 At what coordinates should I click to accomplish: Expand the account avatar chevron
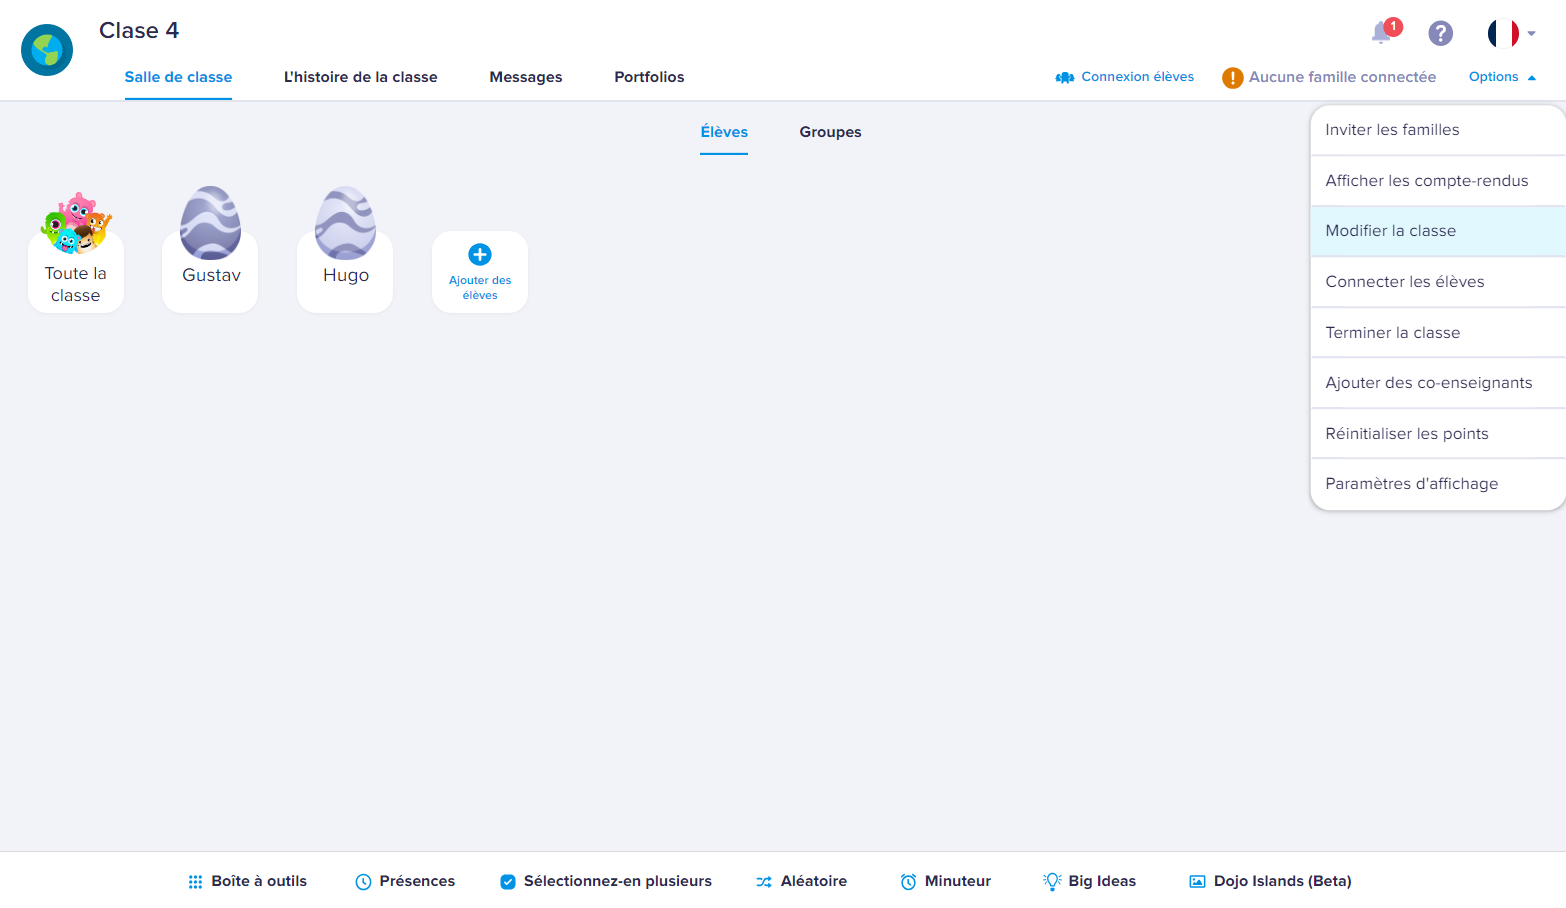(x=1530, y=33)
